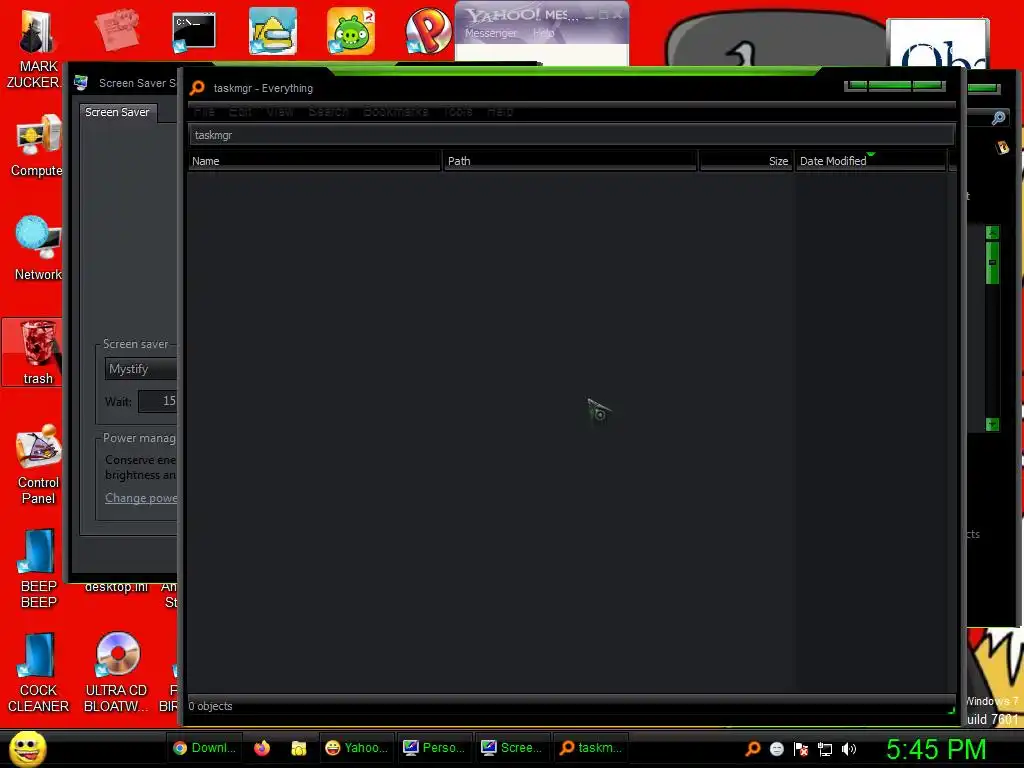Open the green pig Bad Piggies shortcut
The width and height of the screenshot is (1024, 768).
tap(351, 31)
